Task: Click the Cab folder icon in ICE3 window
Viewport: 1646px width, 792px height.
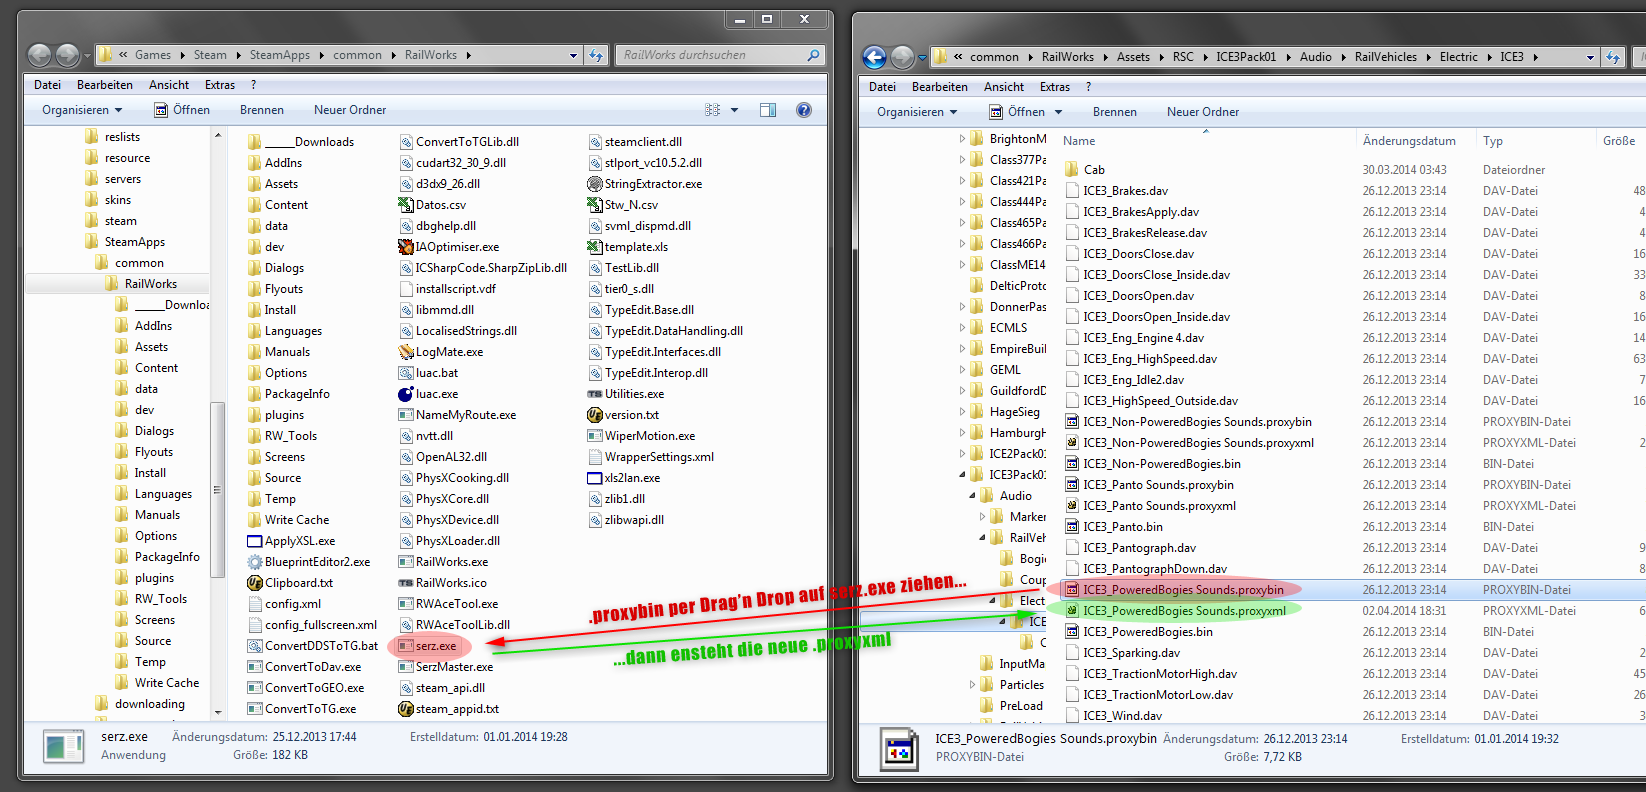Action: [x=1072, y=170]
